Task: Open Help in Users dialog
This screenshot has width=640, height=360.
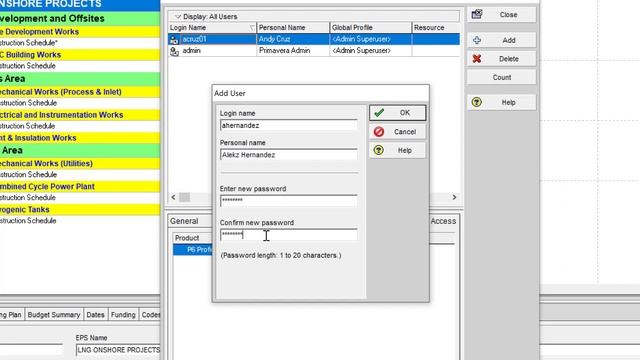Action: click(502, 102)
